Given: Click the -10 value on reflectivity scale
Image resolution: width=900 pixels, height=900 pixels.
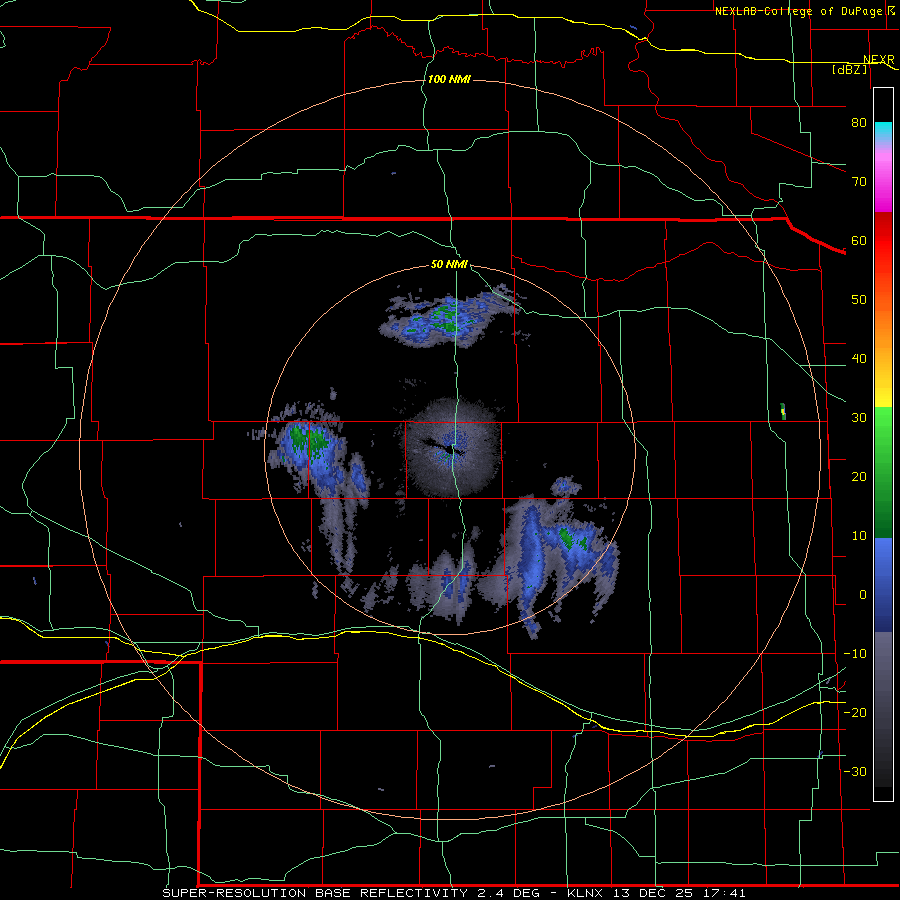Looking at the screenshot, I should (855, 654).
